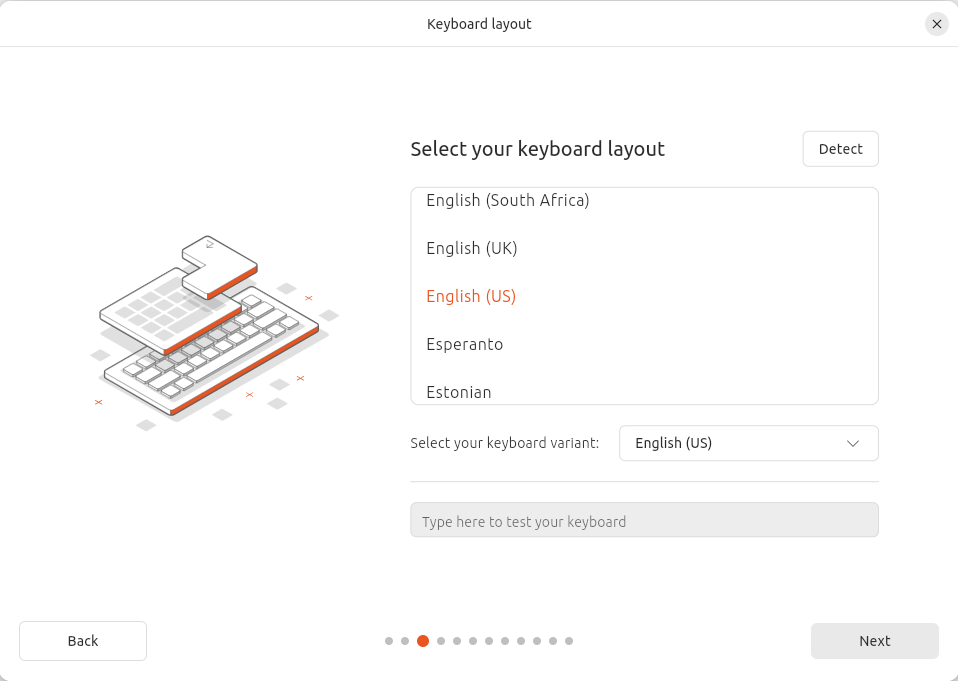Click the Select your keyboard variant label

504,443
